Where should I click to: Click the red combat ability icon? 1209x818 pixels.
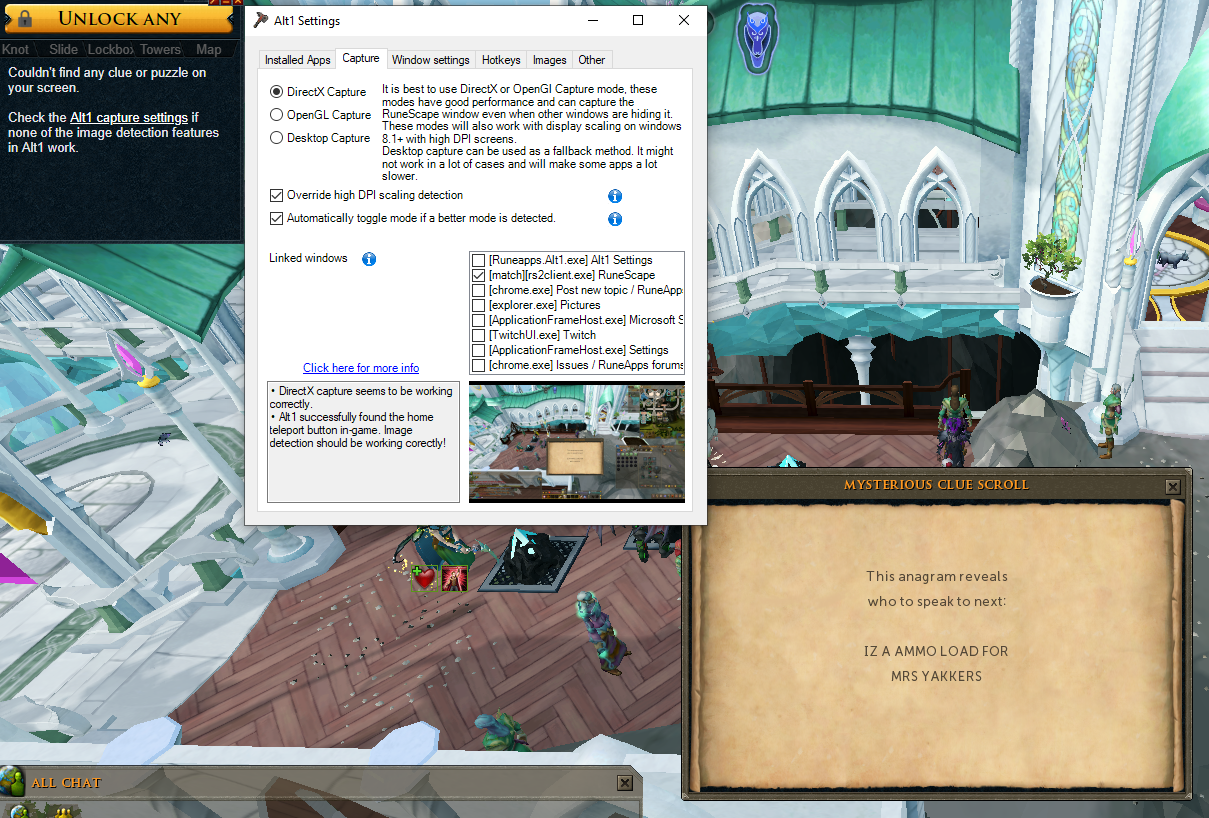(455, 577)
